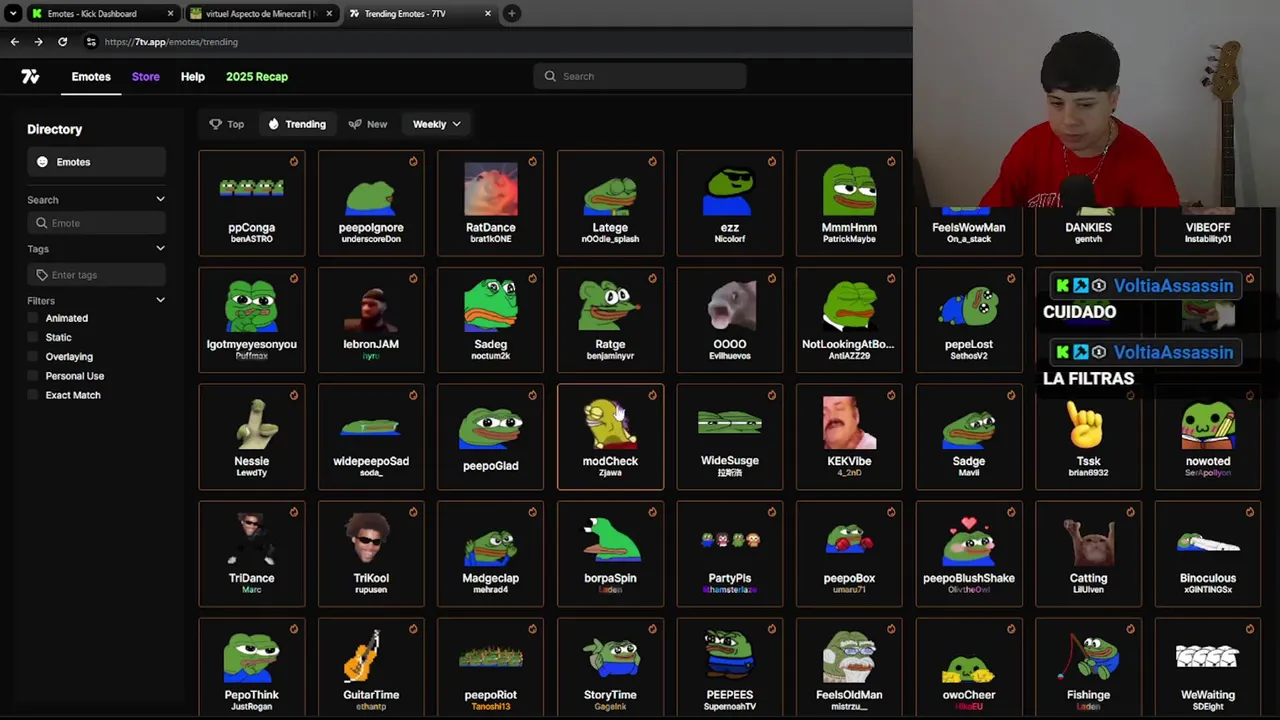The image size is (1280, 720).
Task: Enable the Exact Match filter checkbox
Action: (35, 395)
